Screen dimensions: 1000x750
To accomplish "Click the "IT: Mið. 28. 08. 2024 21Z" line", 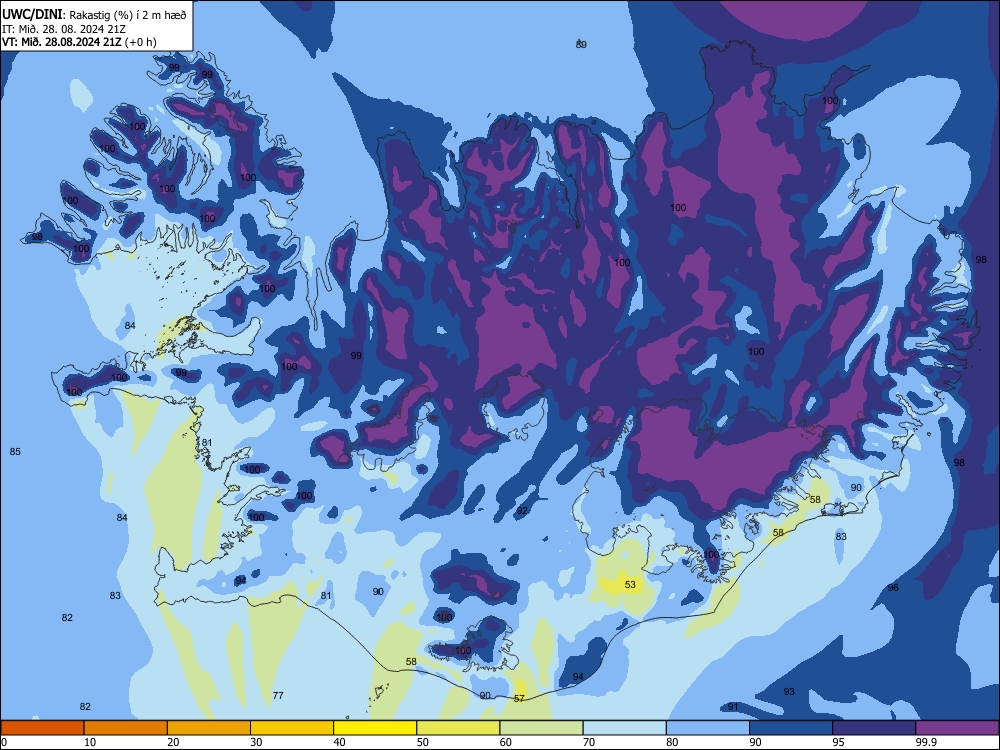I will tap(66, 29).
